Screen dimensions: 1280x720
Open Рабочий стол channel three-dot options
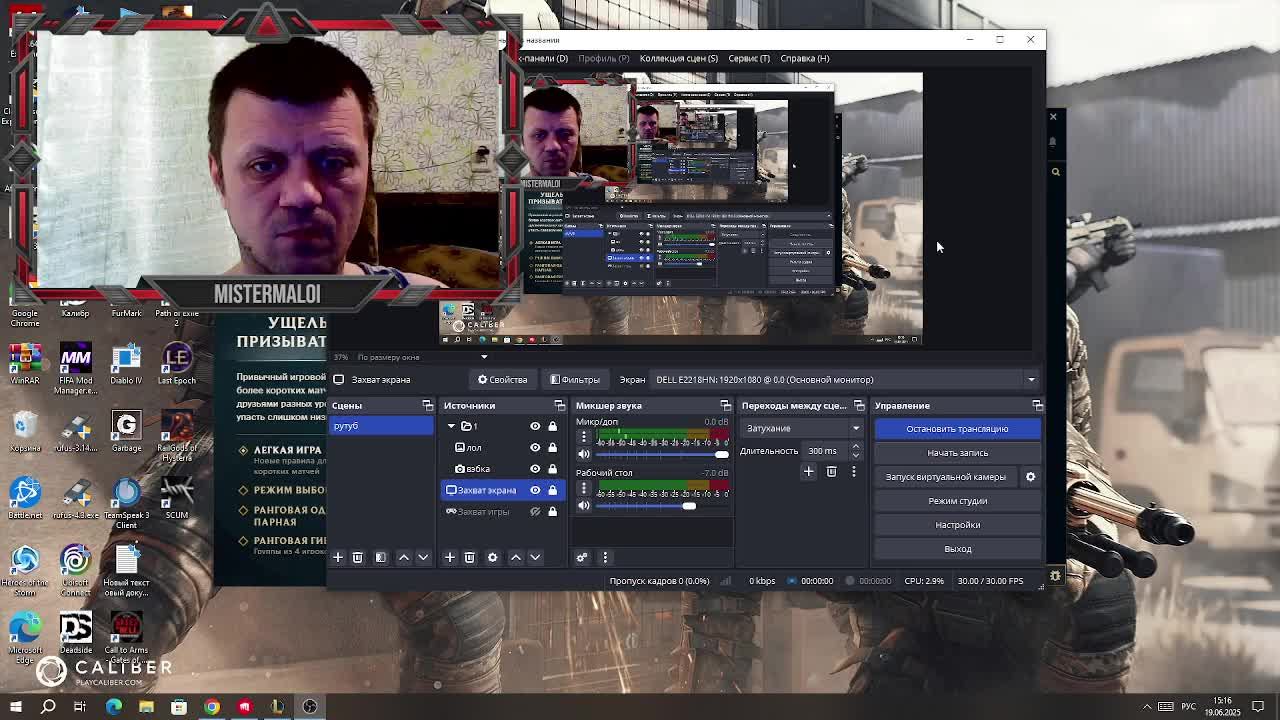[x=584, y=488]
